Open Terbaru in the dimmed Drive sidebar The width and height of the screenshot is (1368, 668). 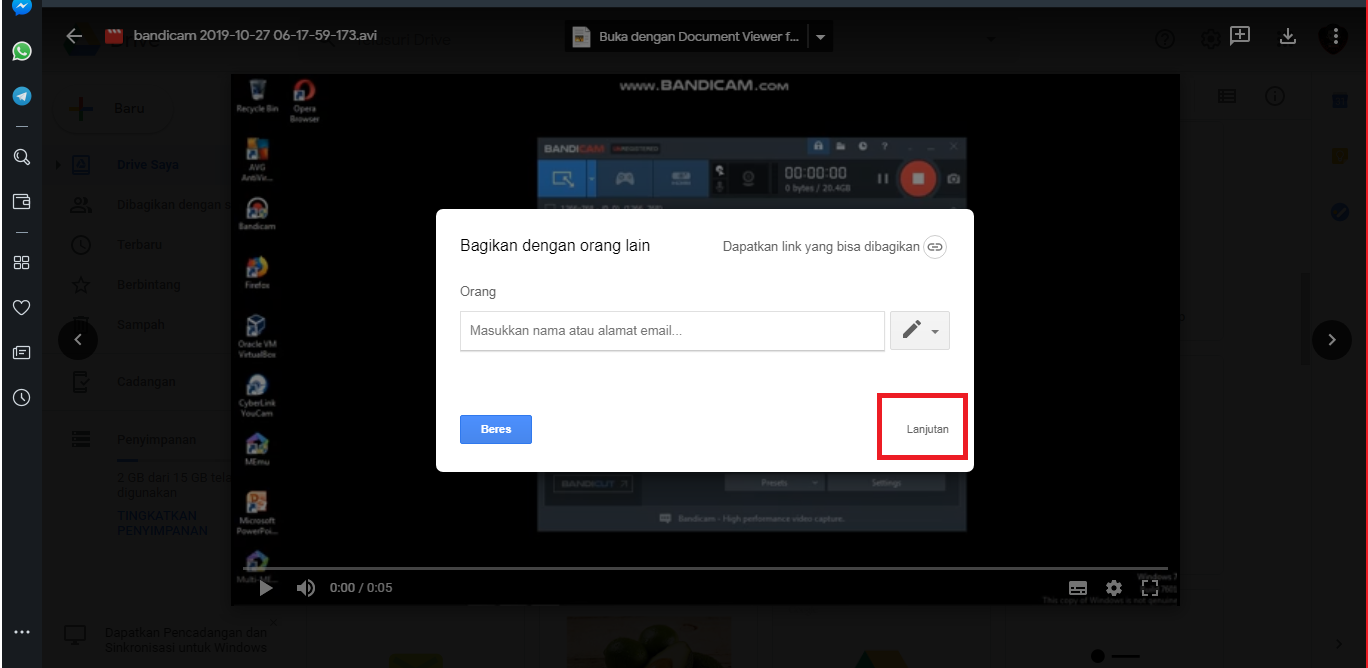point(139,244)
